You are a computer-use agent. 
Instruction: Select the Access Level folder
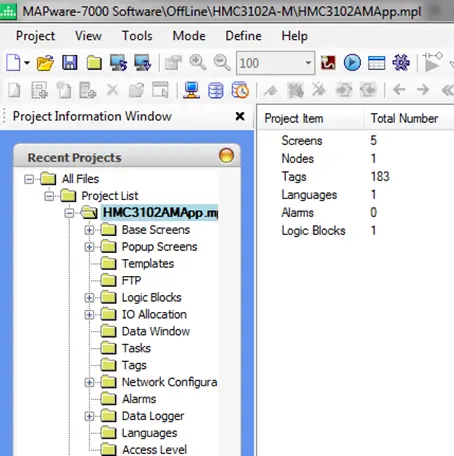coord(154,450)
